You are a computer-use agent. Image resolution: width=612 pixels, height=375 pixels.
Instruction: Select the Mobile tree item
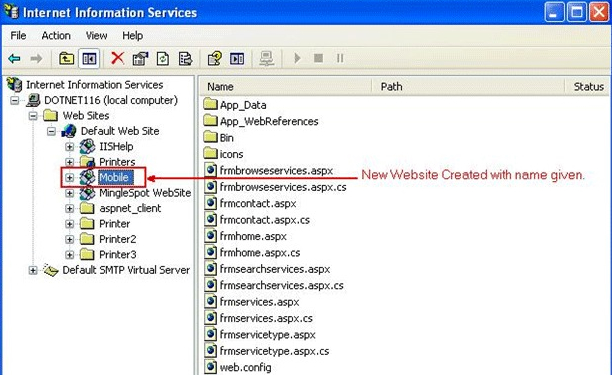point(116,178)
